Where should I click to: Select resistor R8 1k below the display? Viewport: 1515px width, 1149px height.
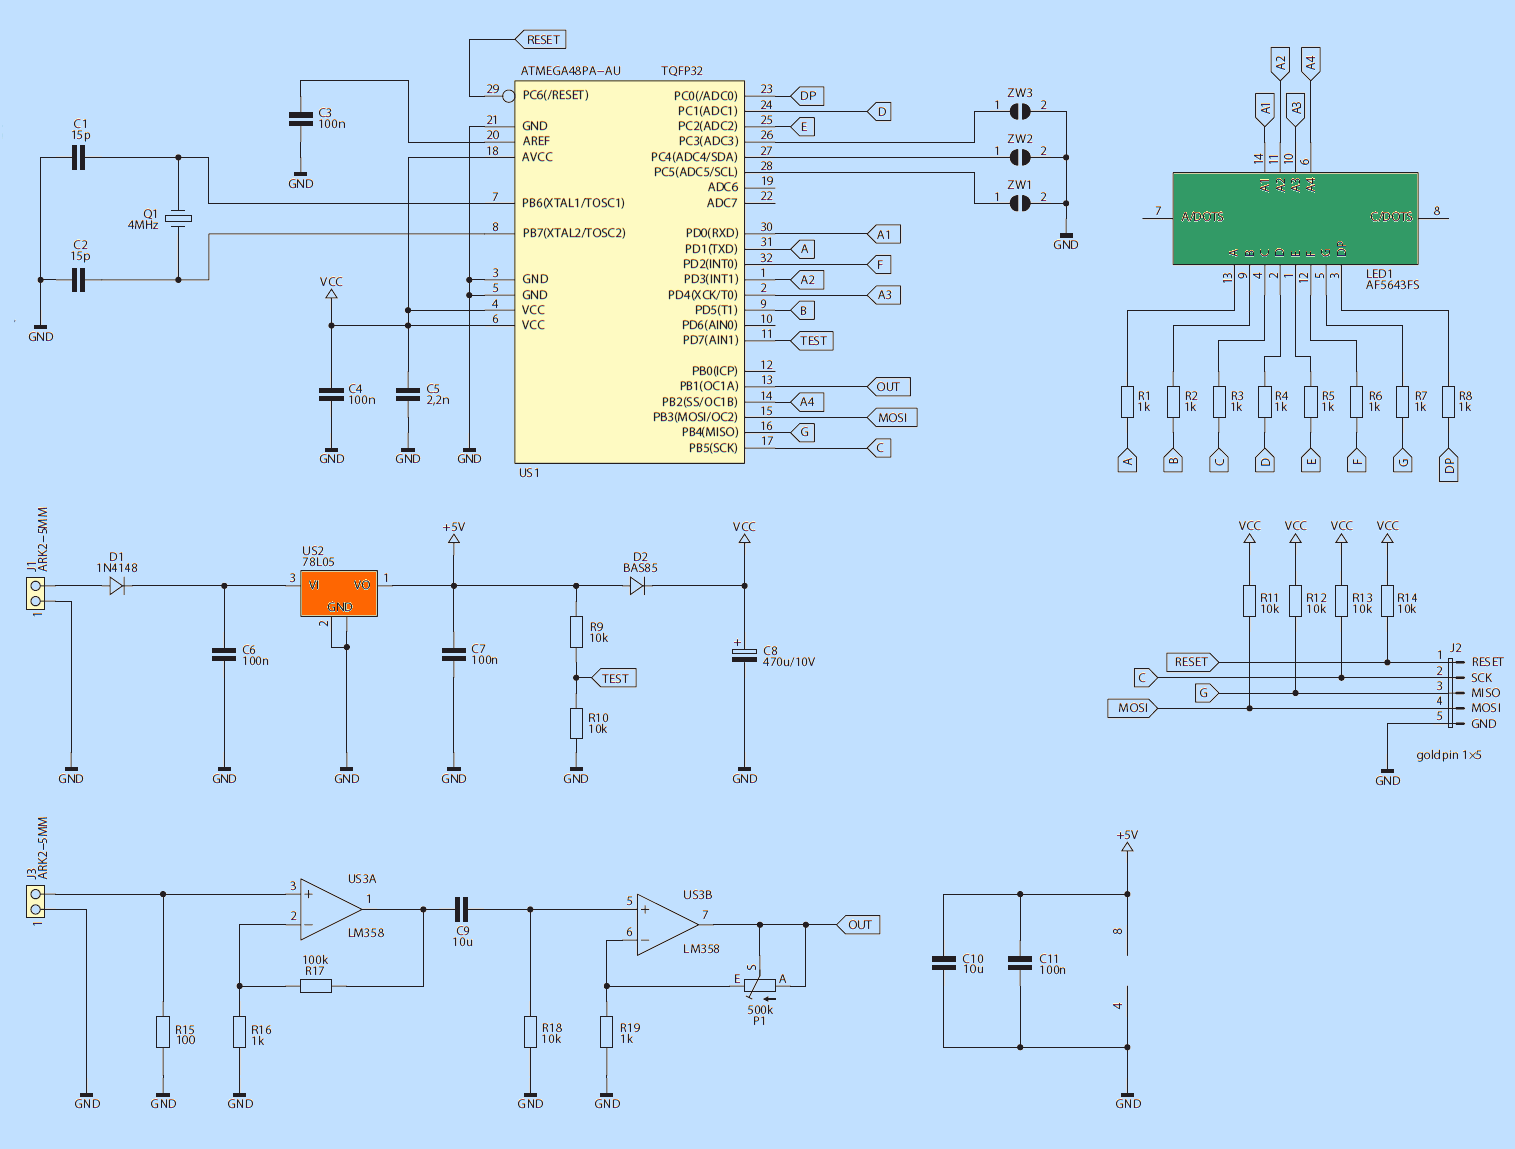click(x=1448, y=402)
